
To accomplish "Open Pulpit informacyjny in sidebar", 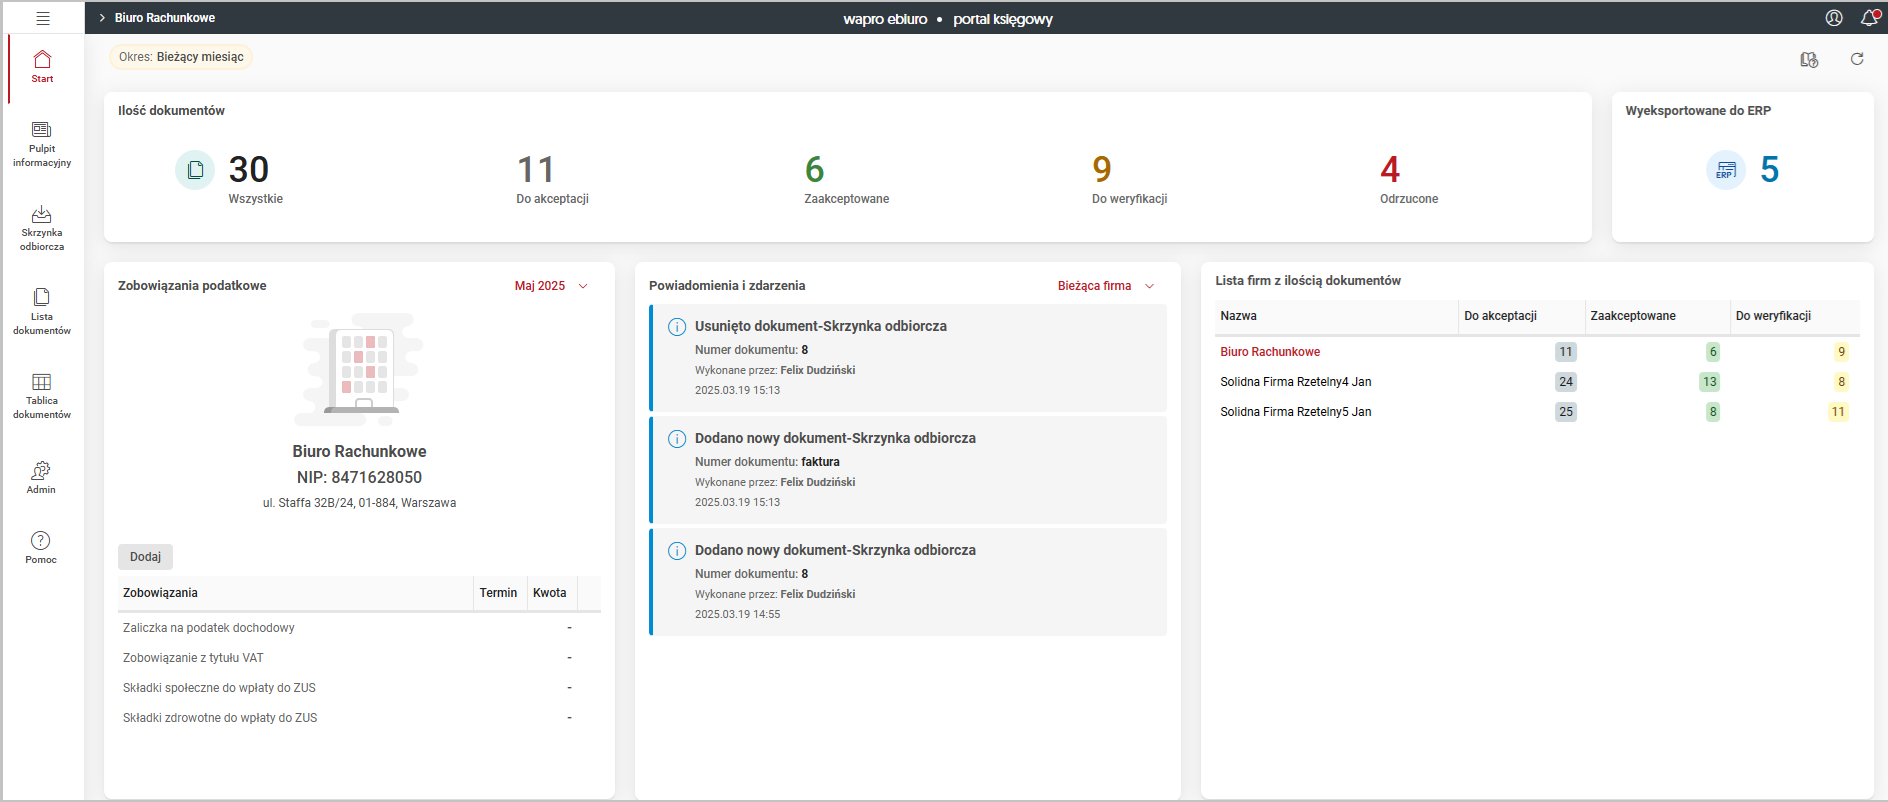I will (42, 145).
